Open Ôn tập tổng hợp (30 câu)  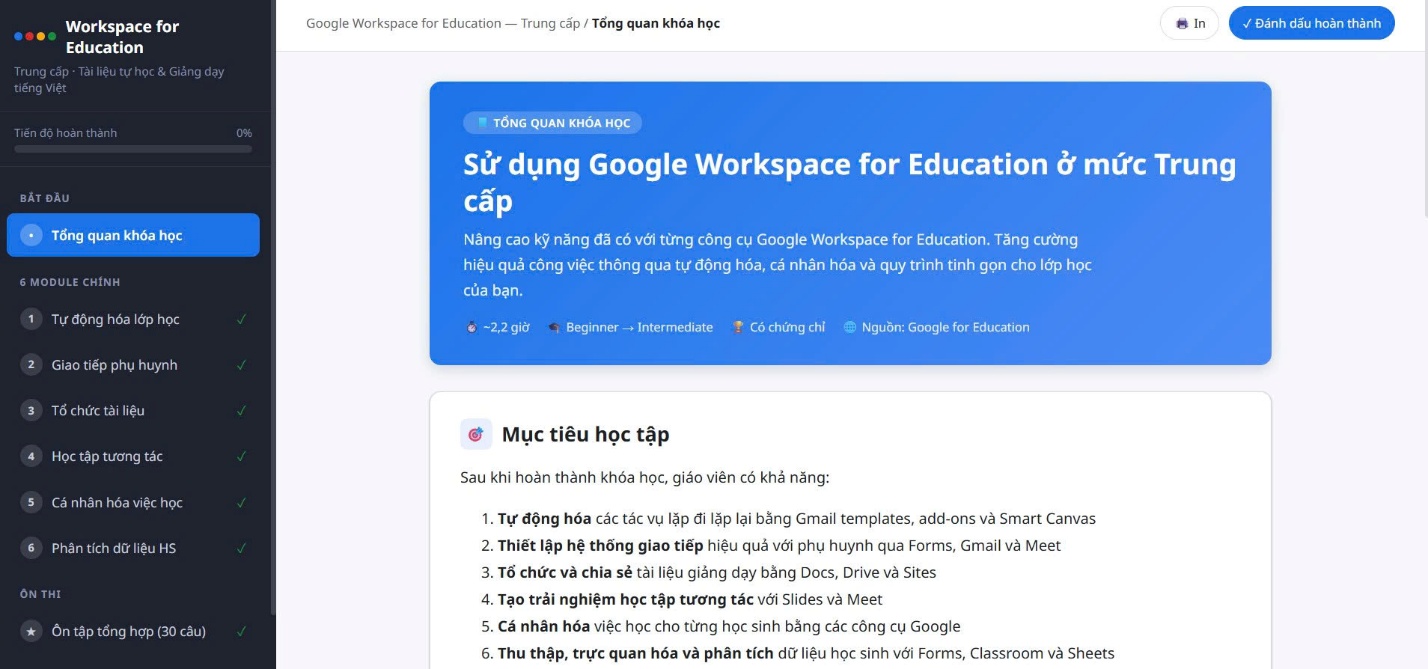(133, 631)
